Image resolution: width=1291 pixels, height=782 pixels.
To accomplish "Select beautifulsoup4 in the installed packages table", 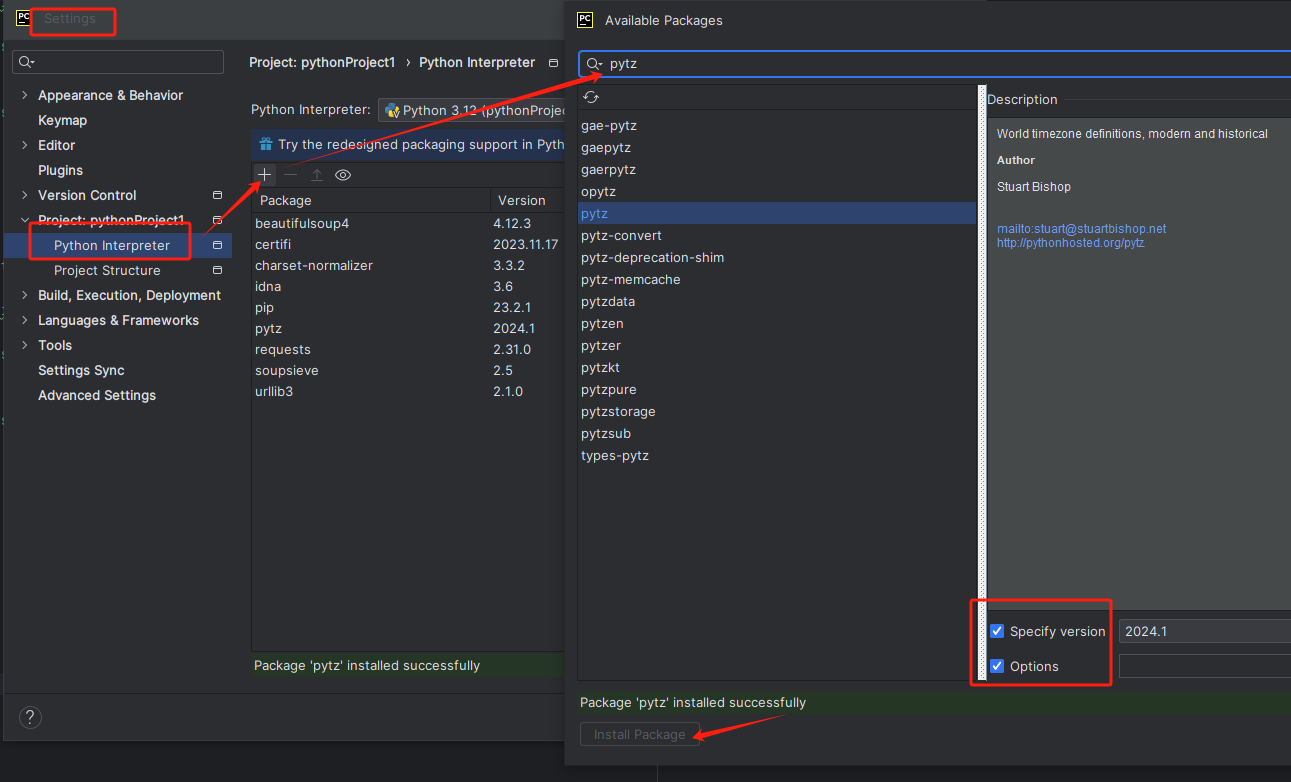I will click(x=408, y=223).
